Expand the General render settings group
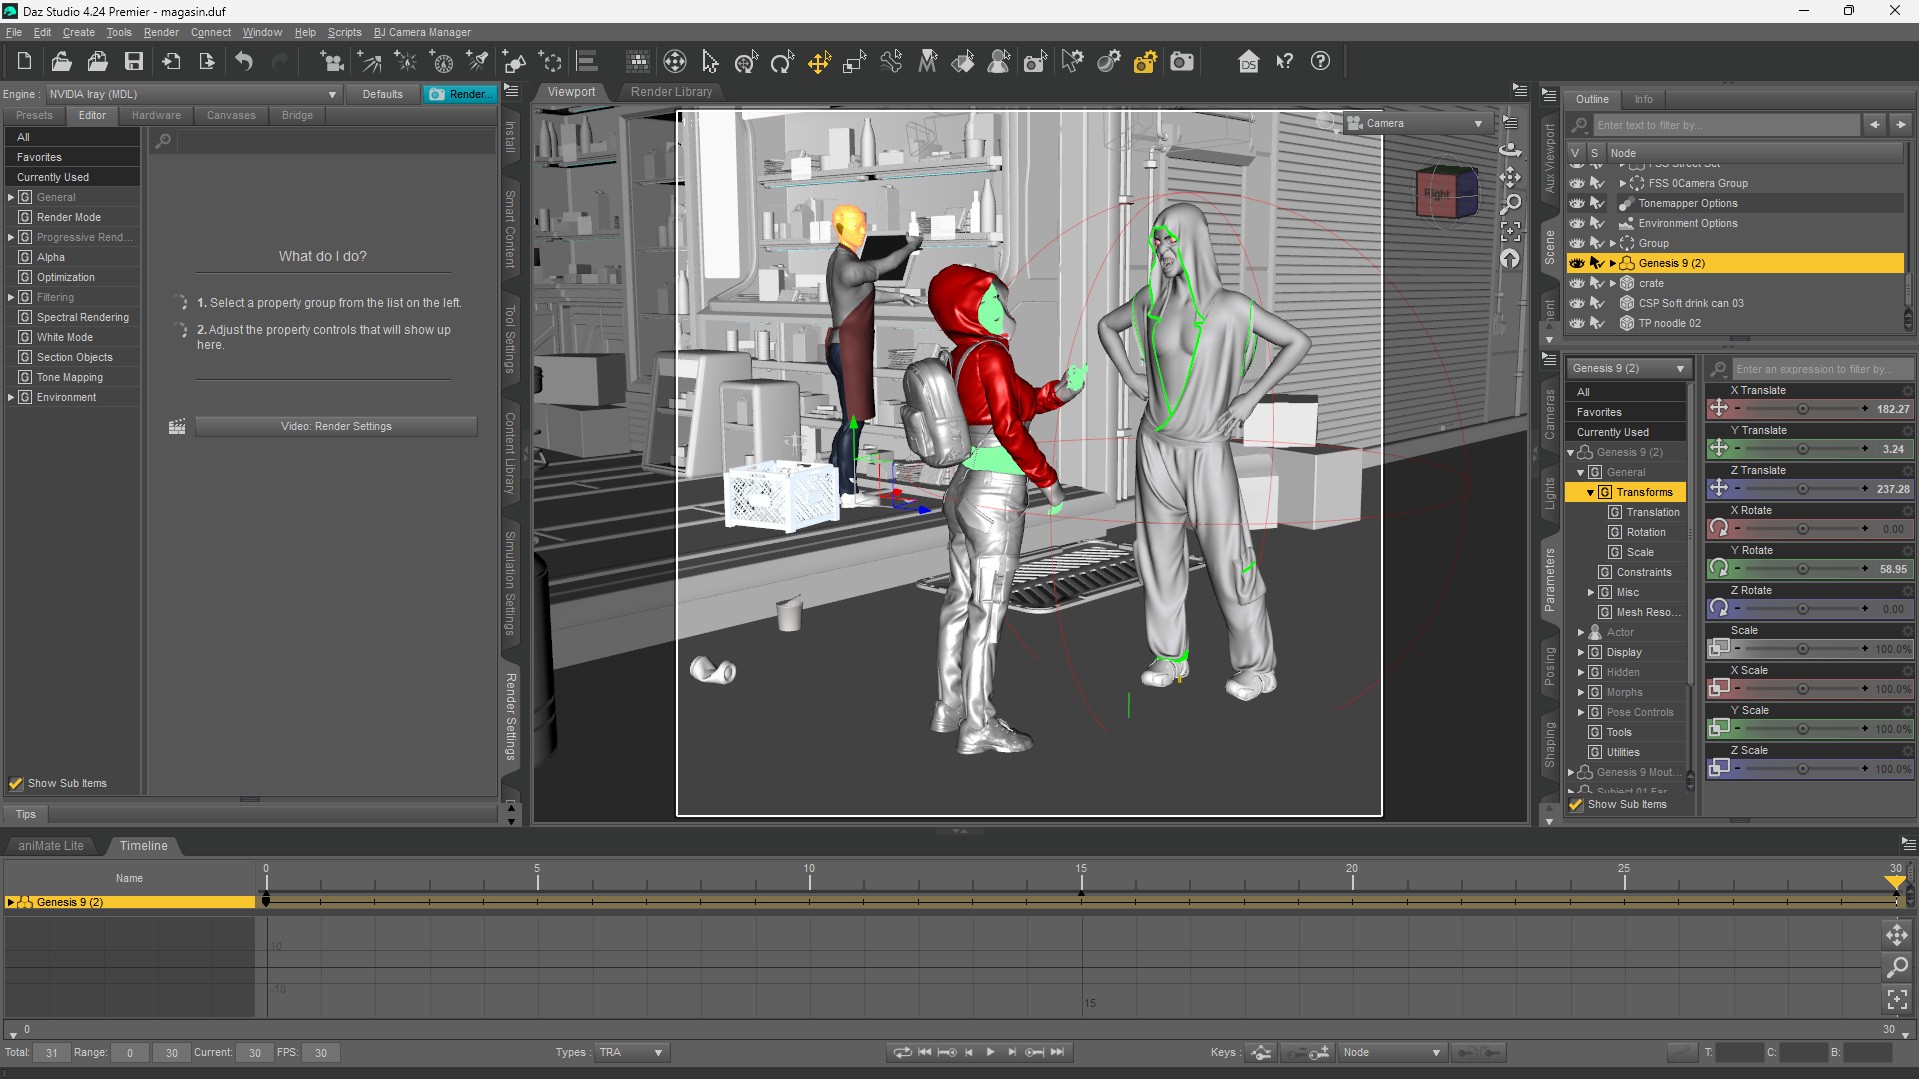This screenshot has height=1079, width=1919. 11,198
